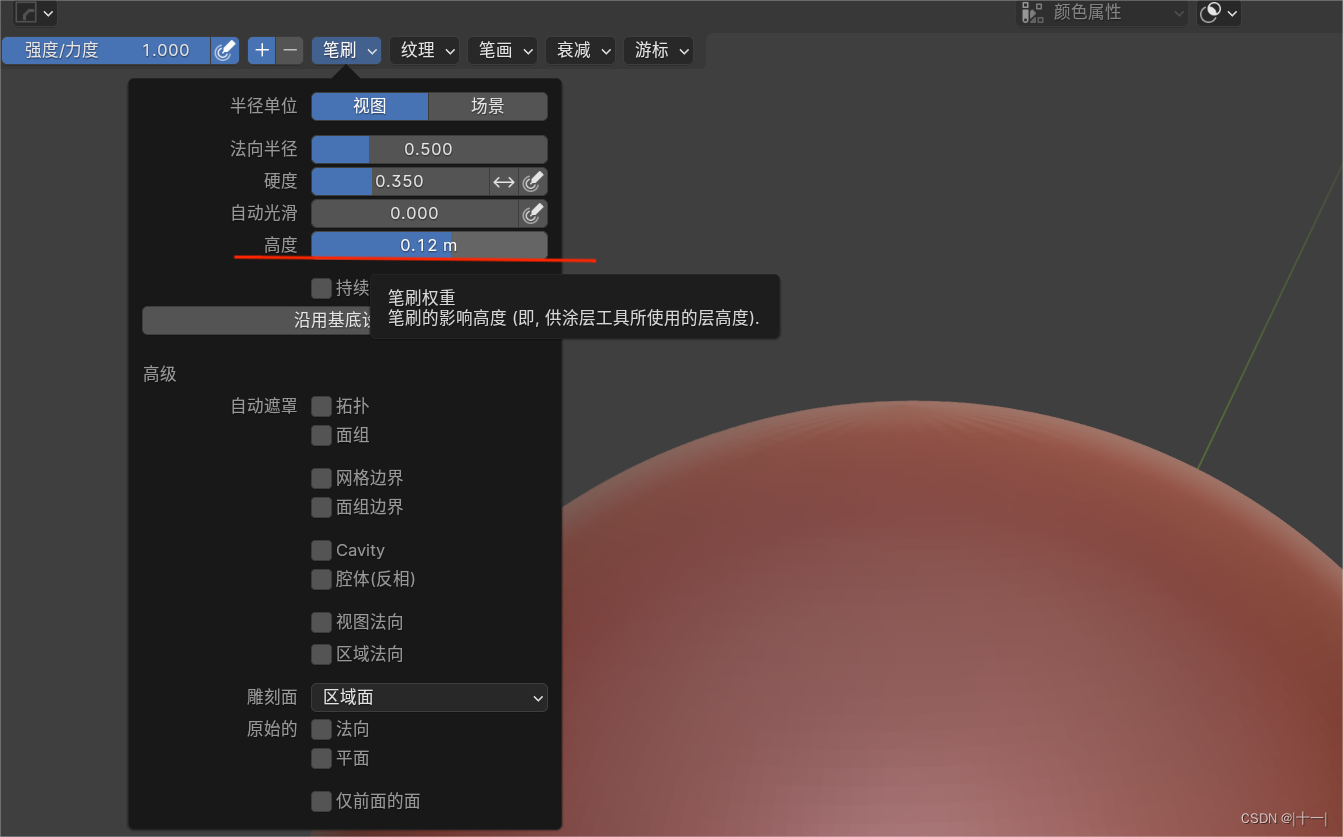Enable original 法向 checkbox
Image resolution: width=1343 pixels, height=837 pixels.
tap(321, 729)
